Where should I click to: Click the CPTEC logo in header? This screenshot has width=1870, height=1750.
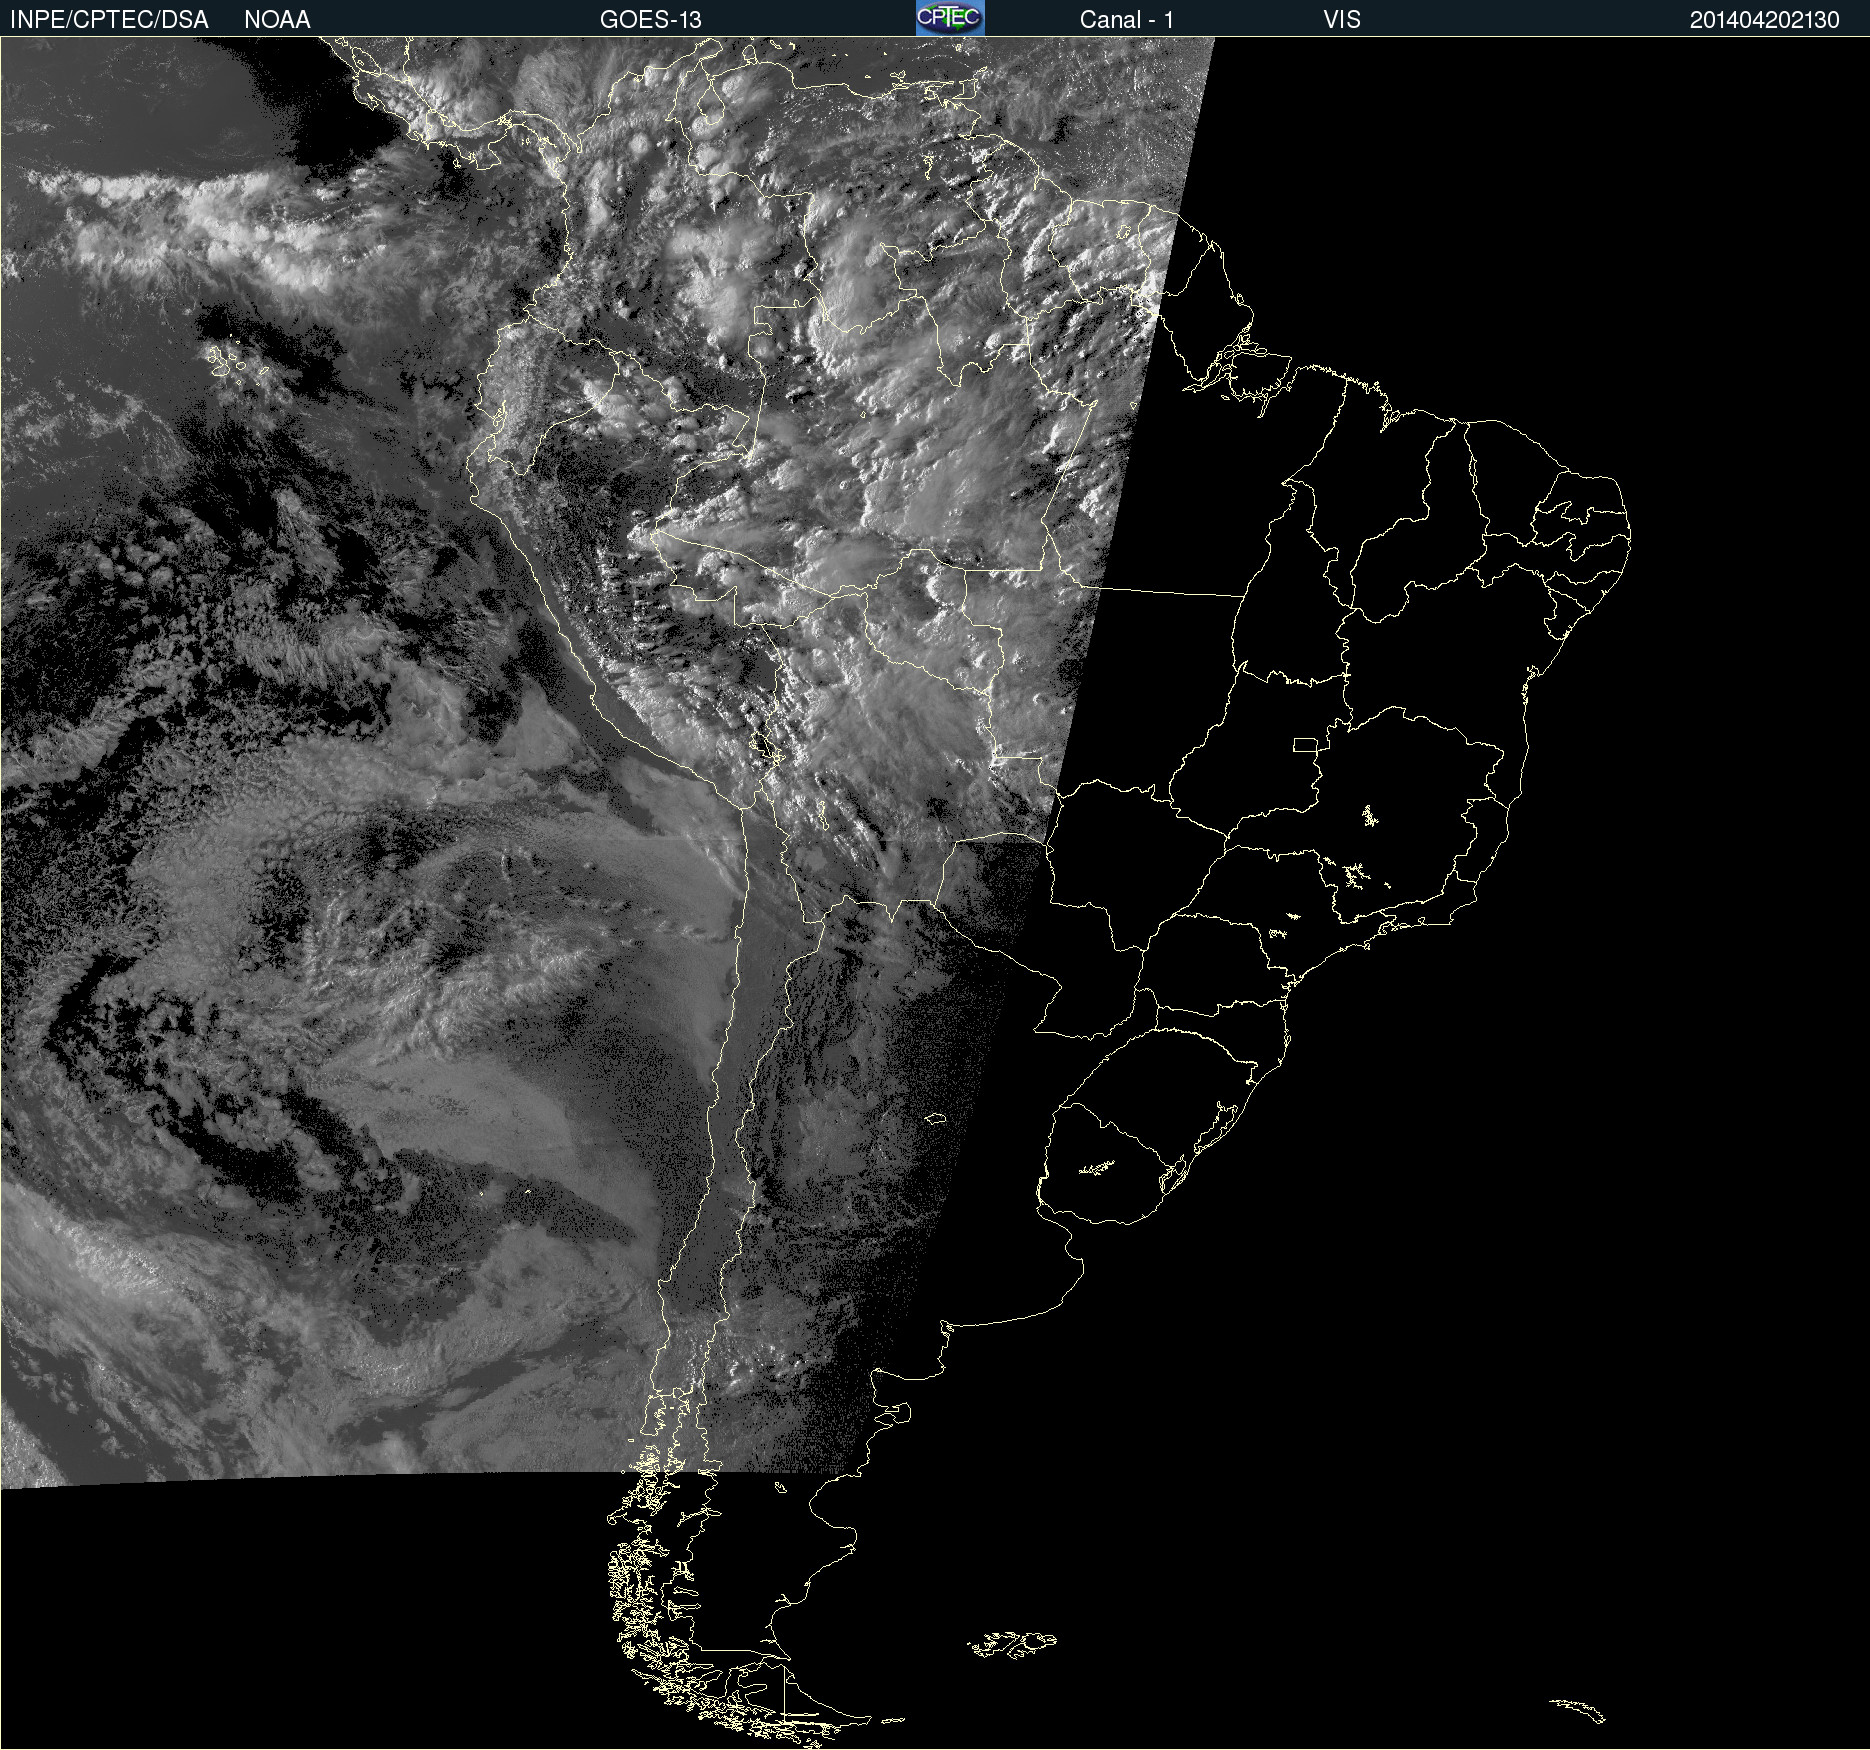950,18
